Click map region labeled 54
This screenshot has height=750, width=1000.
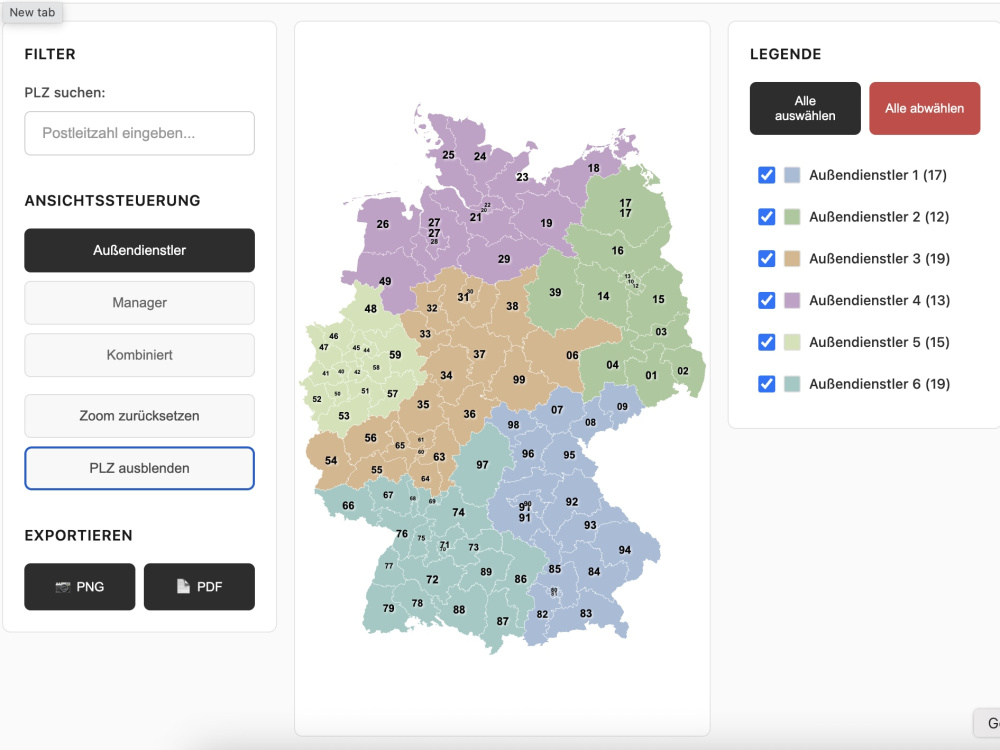(x=331, y=460)
